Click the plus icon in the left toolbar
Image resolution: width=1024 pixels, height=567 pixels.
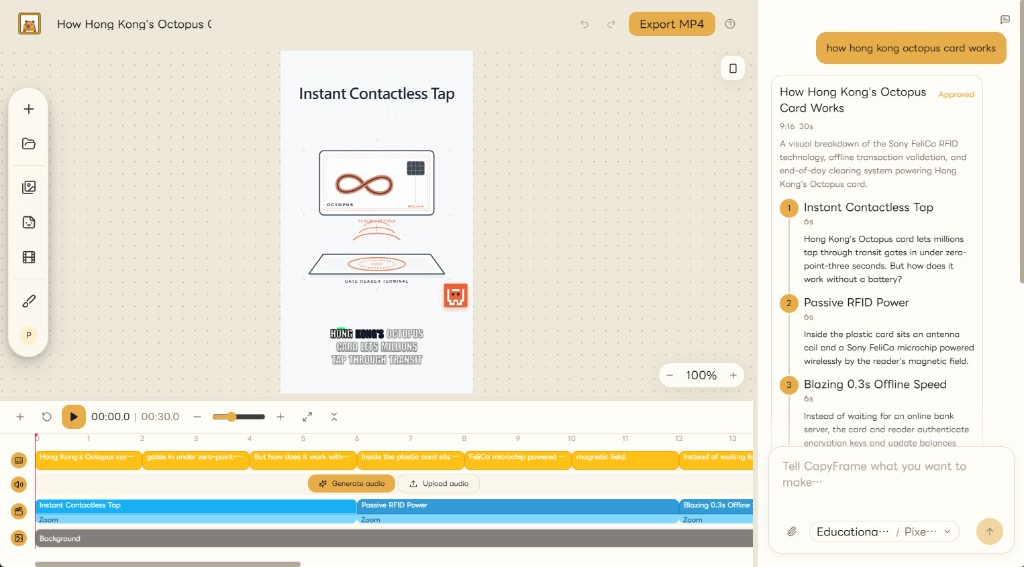[x=29, y=109]
